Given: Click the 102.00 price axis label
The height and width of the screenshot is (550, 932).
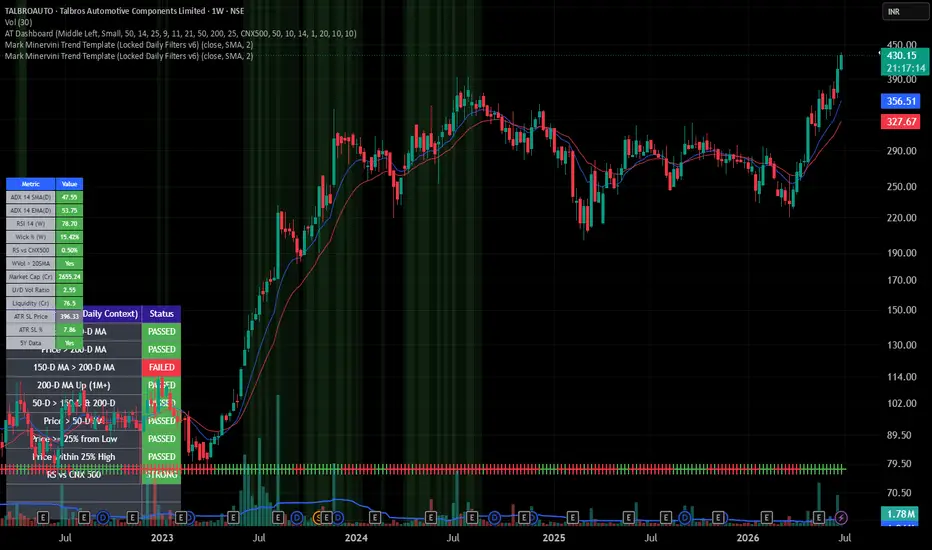Looking at the screenshot, I should point(901,403).
